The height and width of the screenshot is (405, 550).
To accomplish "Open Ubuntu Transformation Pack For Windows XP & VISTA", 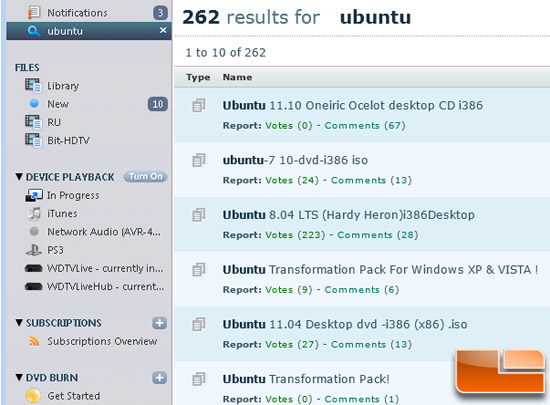I will pyautogui.click(x=381, y=270).
